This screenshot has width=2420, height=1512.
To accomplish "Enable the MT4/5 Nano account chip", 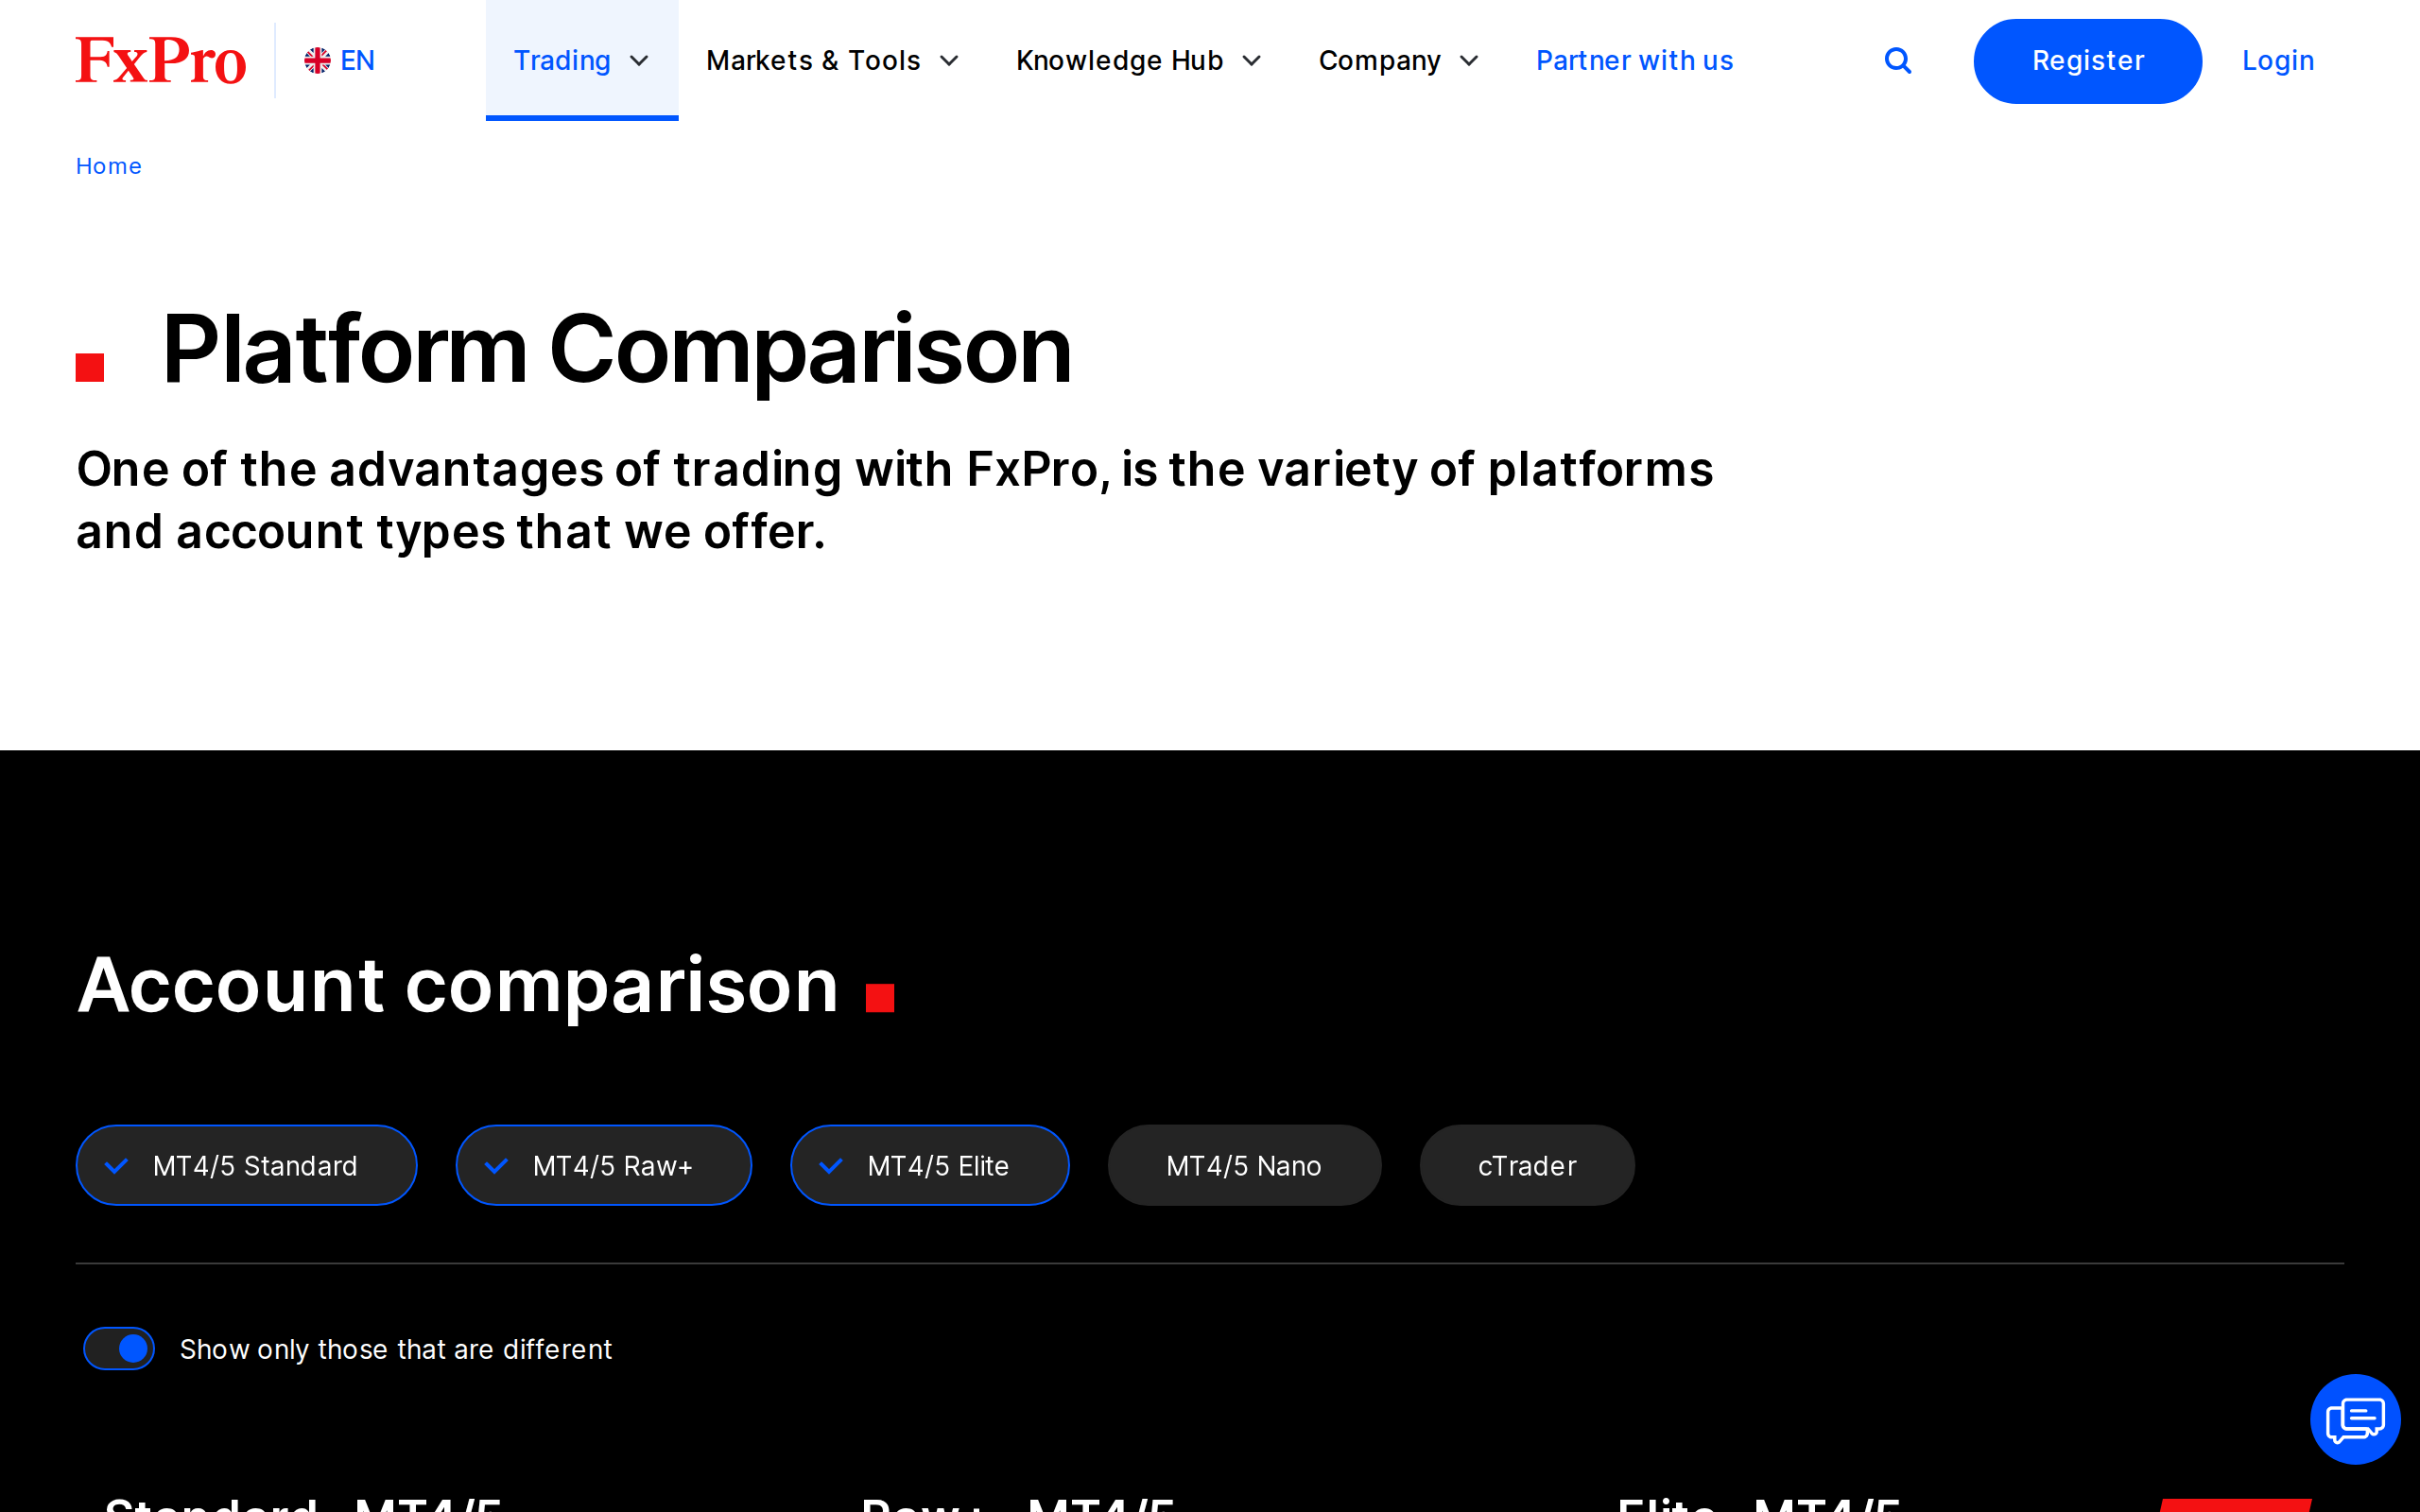I will coord(1244,1165).
